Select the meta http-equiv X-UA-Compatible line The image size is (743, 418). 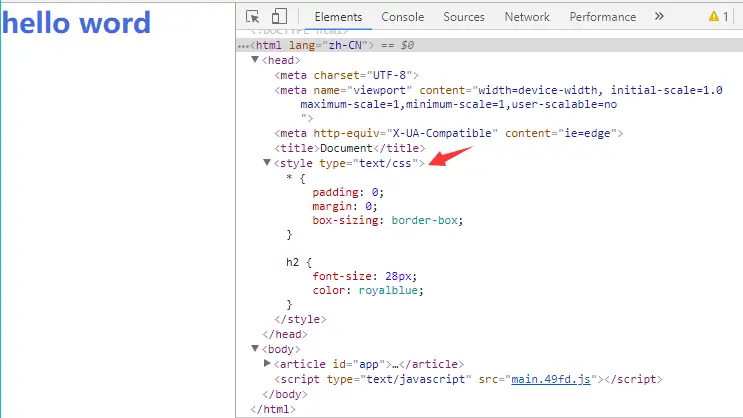click(448, 133)
